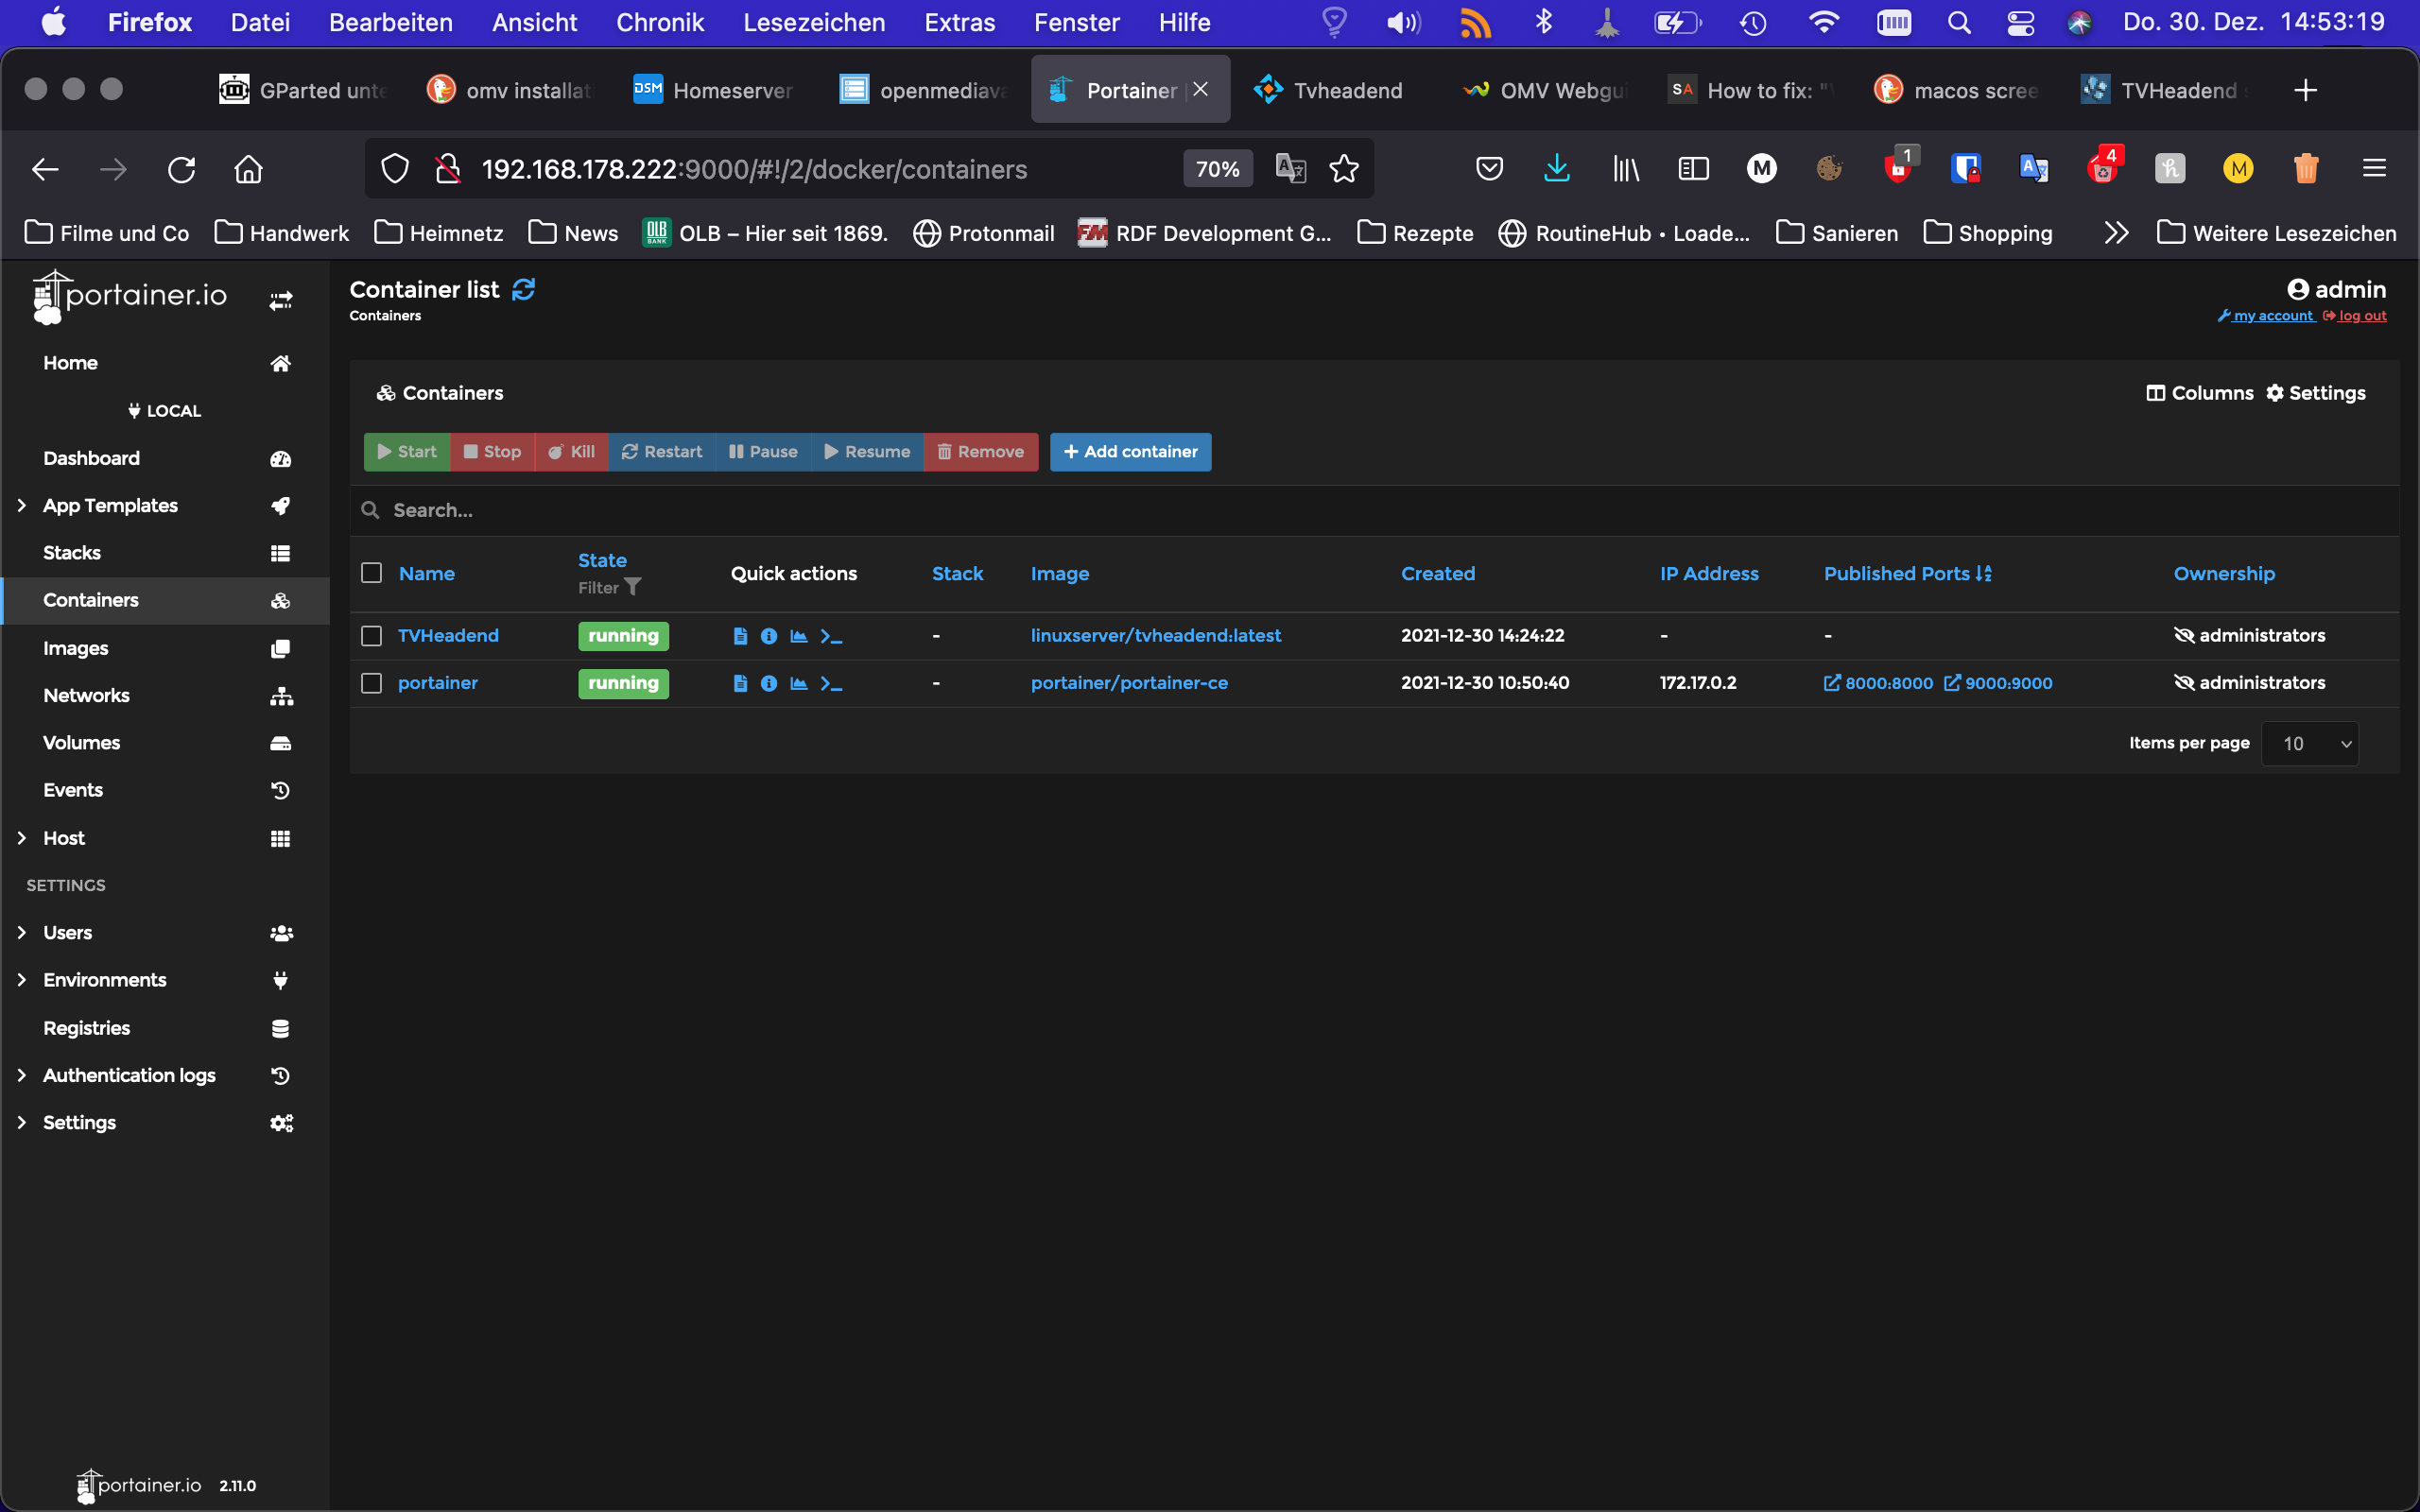Open Columns selector
The width and height of the screenshot is (2420, 1512).
(2199, 393)
